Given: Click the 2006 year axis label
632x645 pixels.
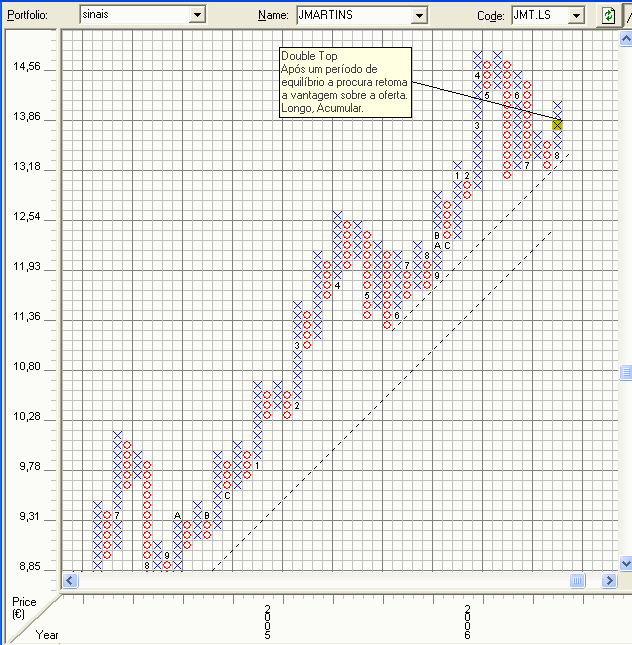Looking at the screenshot, I should [467, 622].
